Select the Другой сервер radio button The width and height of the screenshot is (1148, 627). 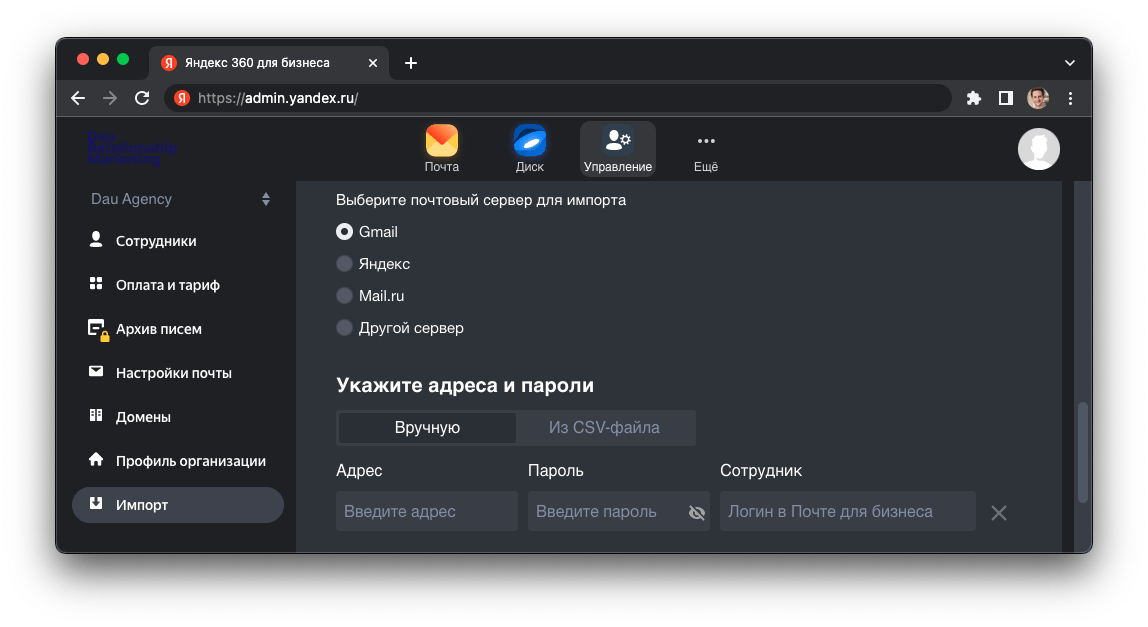click(344, 328)
